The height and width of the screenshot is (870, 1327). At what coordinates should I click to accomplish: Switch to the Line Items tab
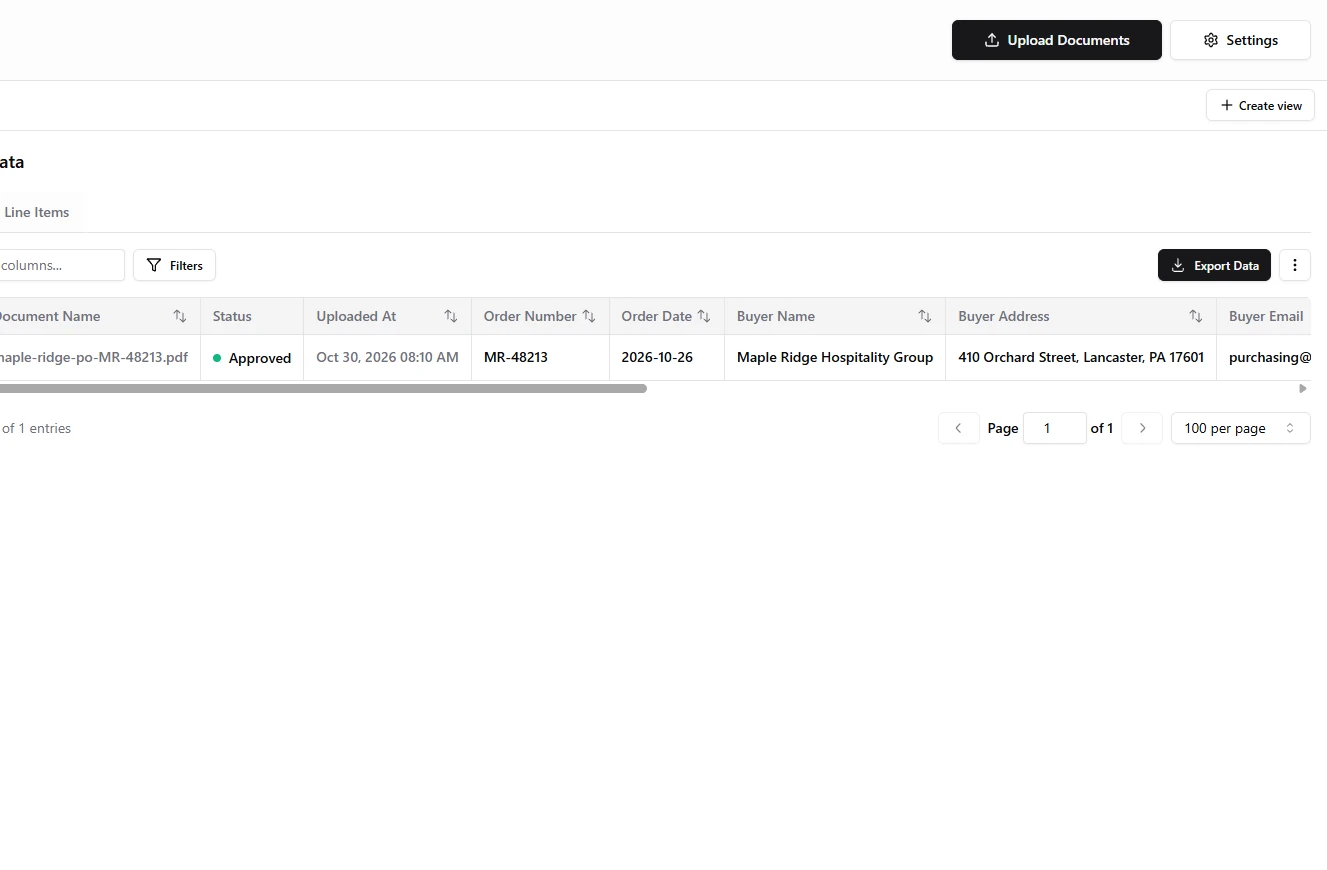coord(37,212)
